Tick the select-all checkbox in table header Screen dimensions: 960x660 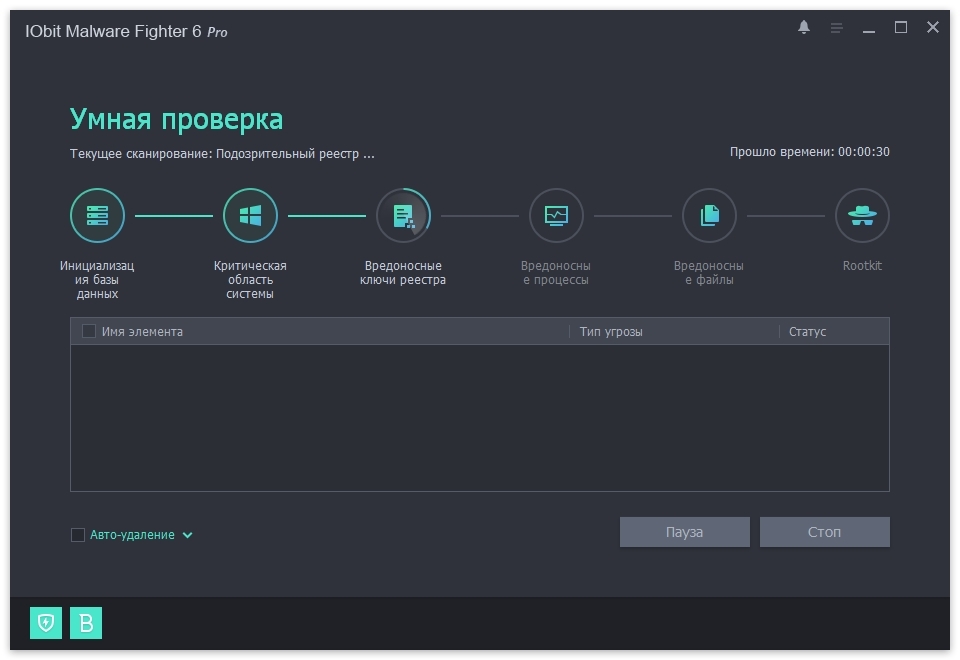tap(89, 331)
